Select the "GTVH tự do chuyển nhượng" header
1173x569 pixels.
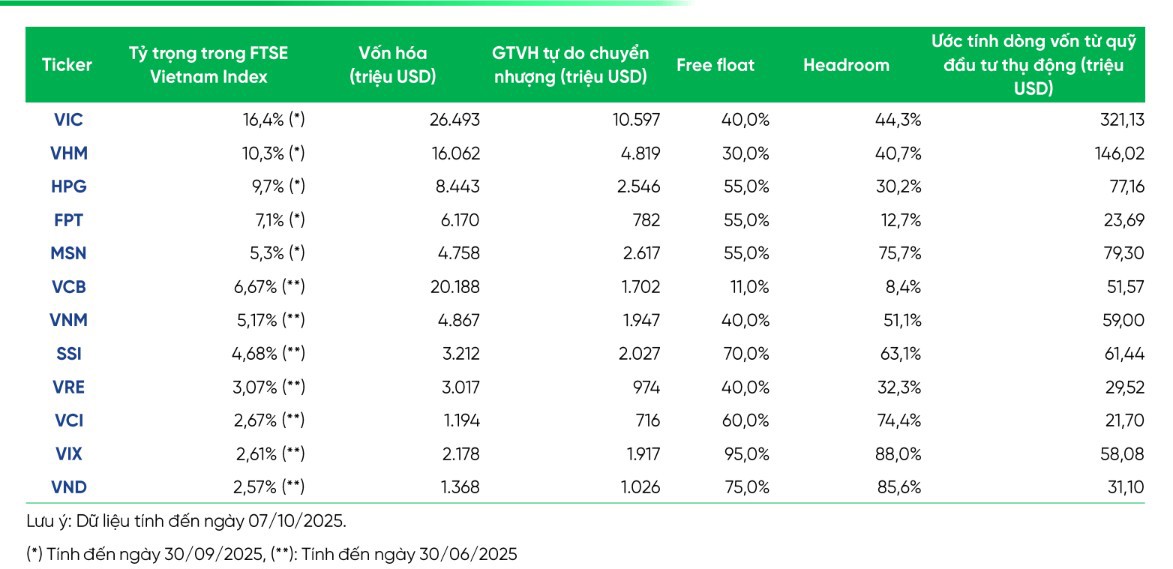tap(570, 65)
